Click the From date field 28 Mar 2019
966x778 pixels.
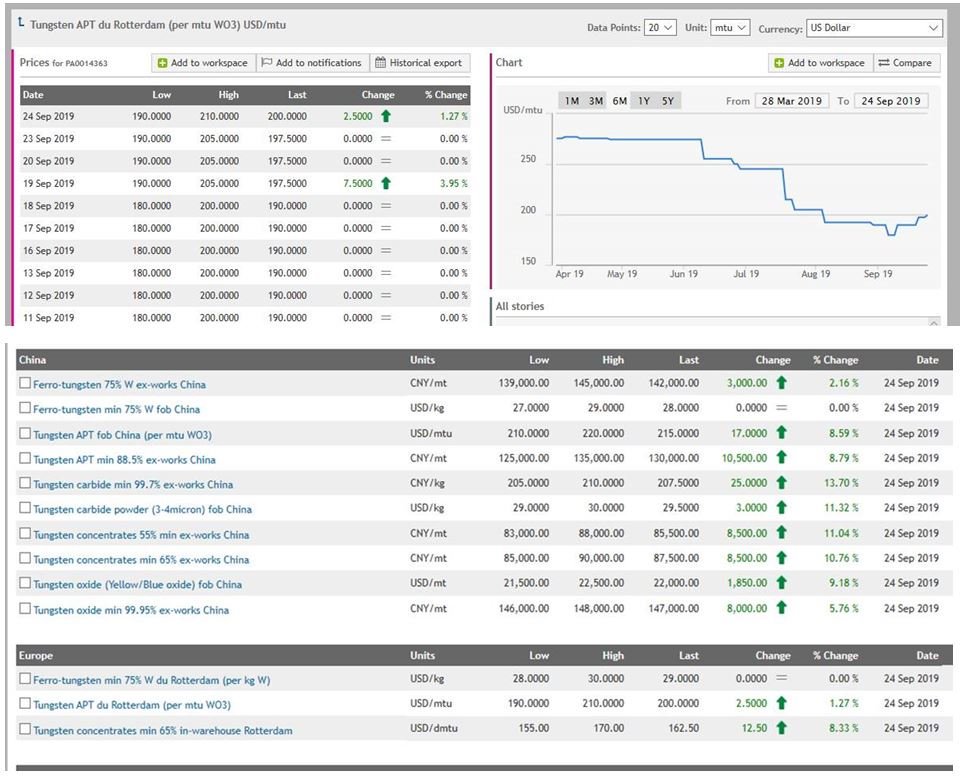pyautogui.click(x=792, y=101)
